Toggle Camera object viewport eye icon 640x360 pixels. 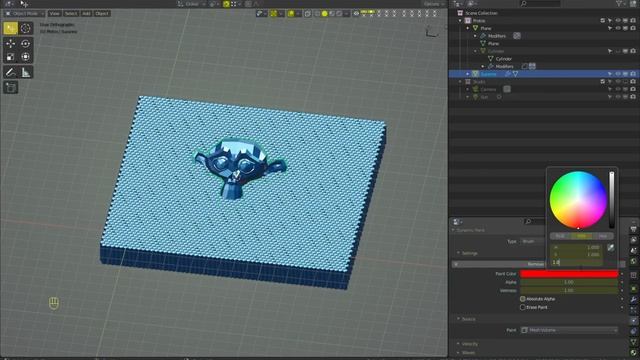tap(618, 89)
